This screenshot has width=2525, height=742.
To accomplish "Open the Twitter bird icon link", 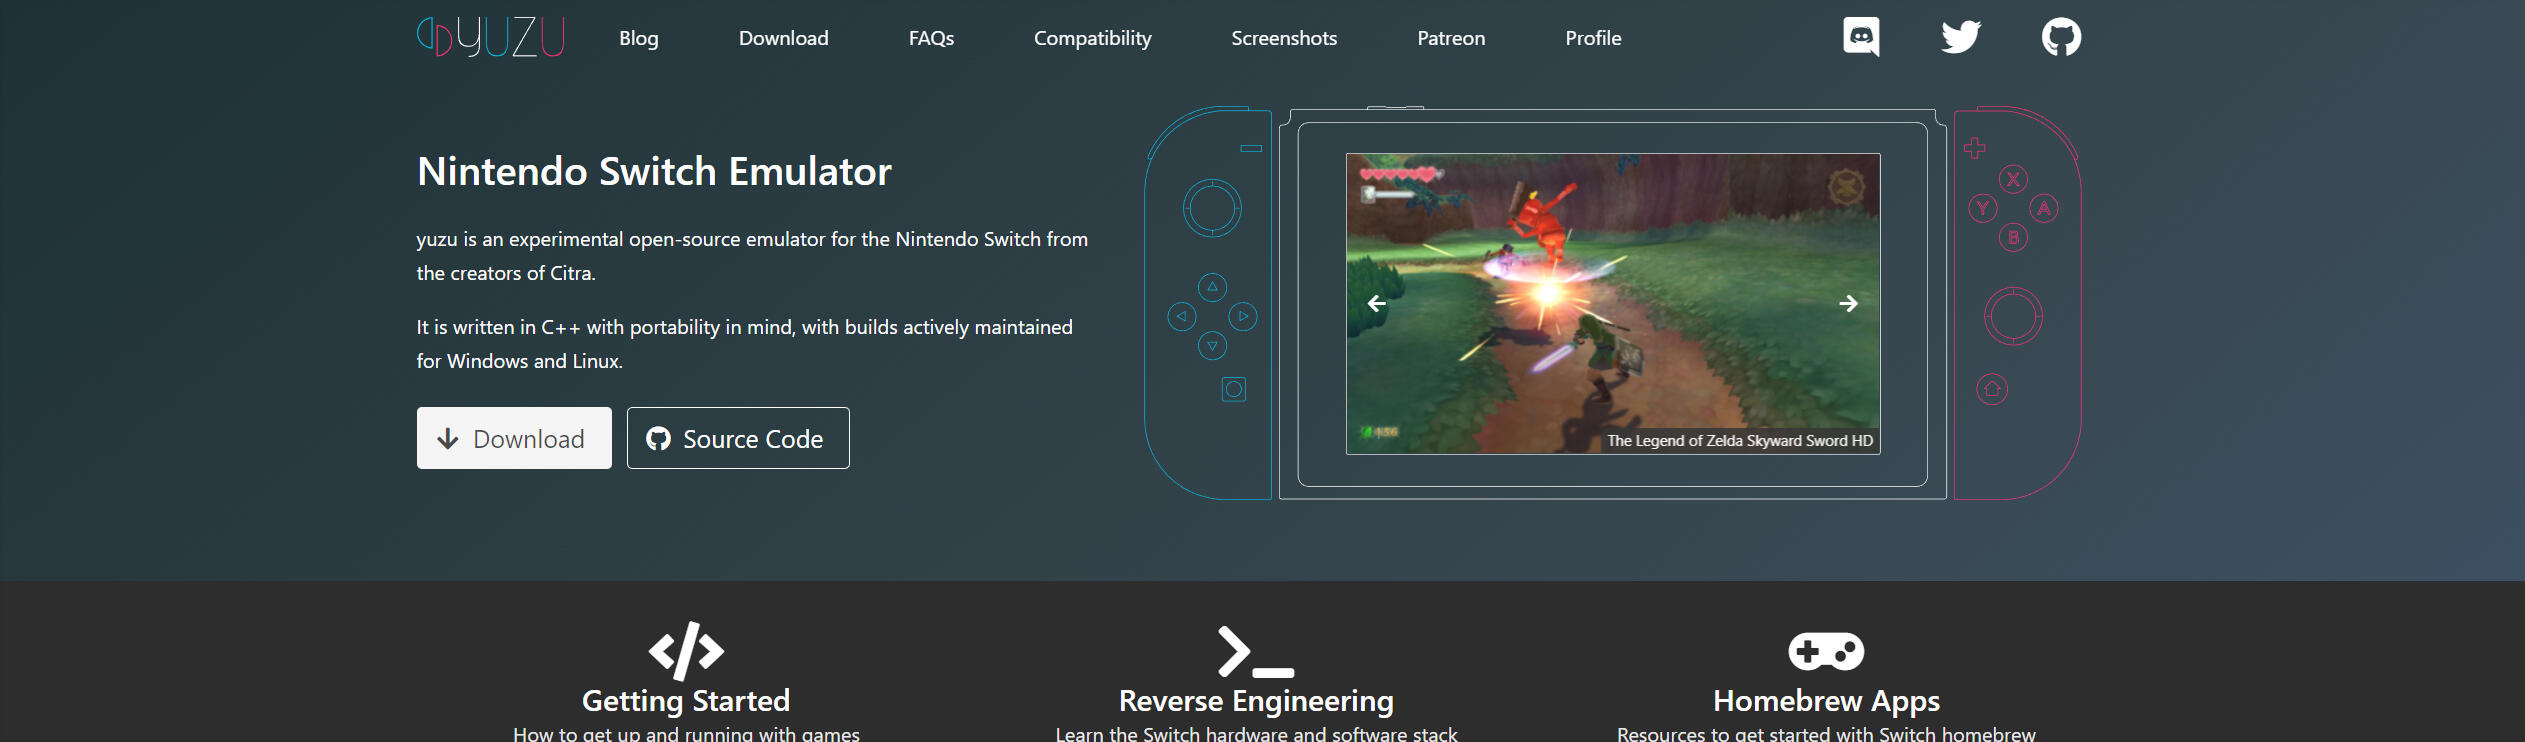I will click(1961, 37).
